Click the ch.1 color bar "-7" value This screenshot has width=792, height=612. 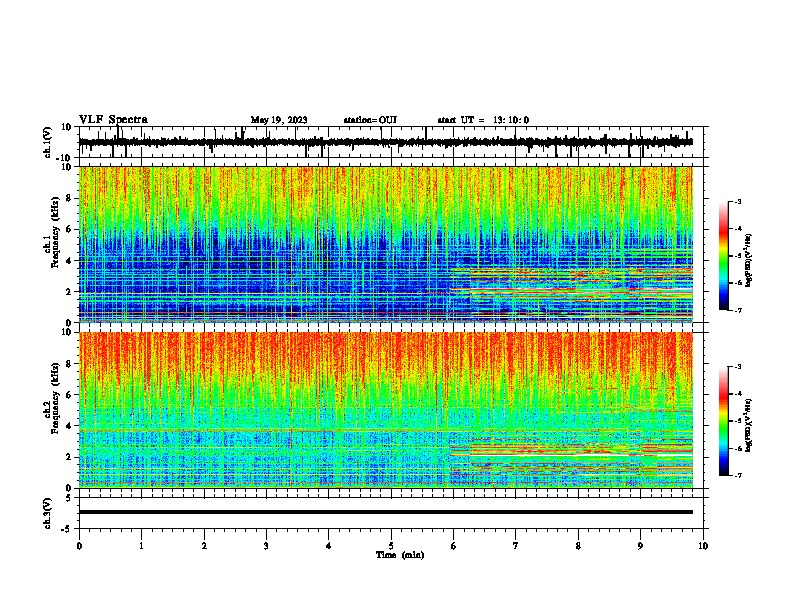pyautogui.click(x=738, y=310)
